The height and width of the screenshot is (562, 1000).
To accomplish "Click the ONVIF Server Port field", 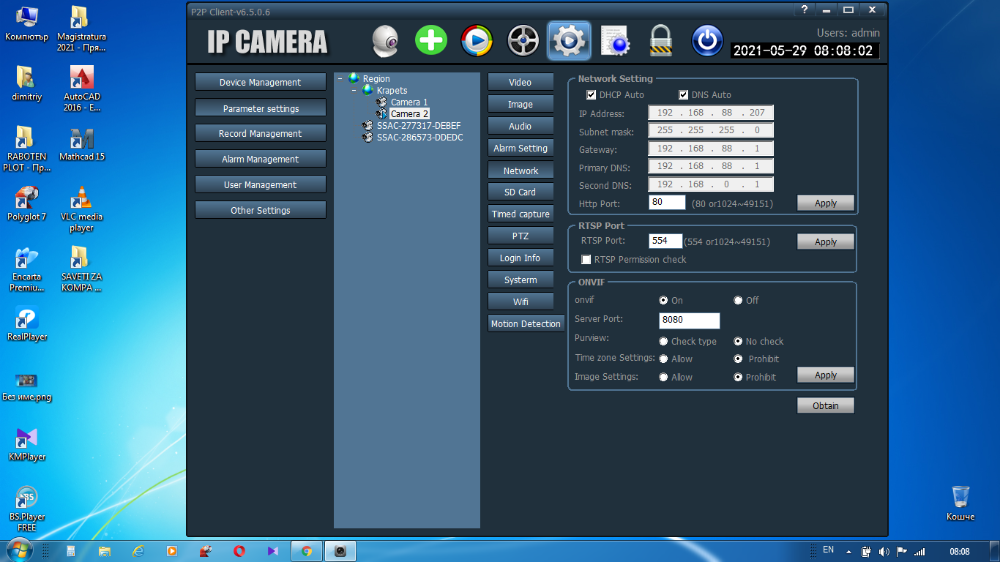I will coord(689,320).
